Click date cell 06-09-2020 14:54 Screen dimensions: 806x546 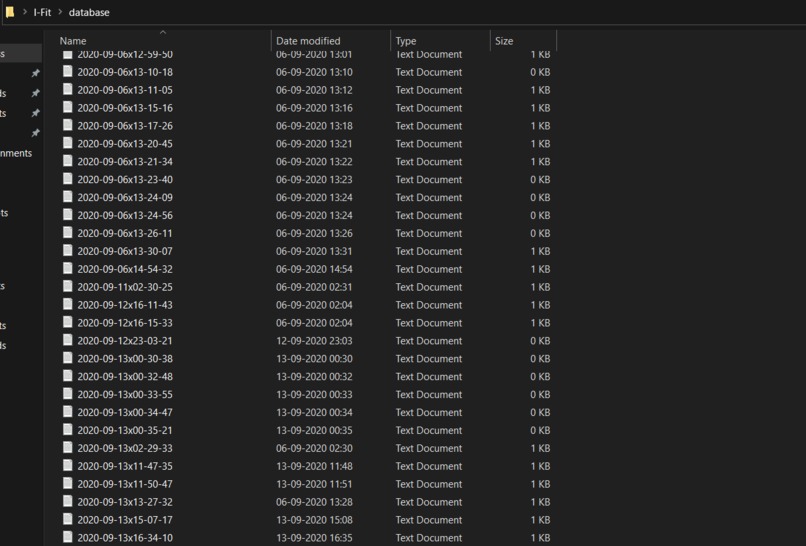click(x=314, y=269)
